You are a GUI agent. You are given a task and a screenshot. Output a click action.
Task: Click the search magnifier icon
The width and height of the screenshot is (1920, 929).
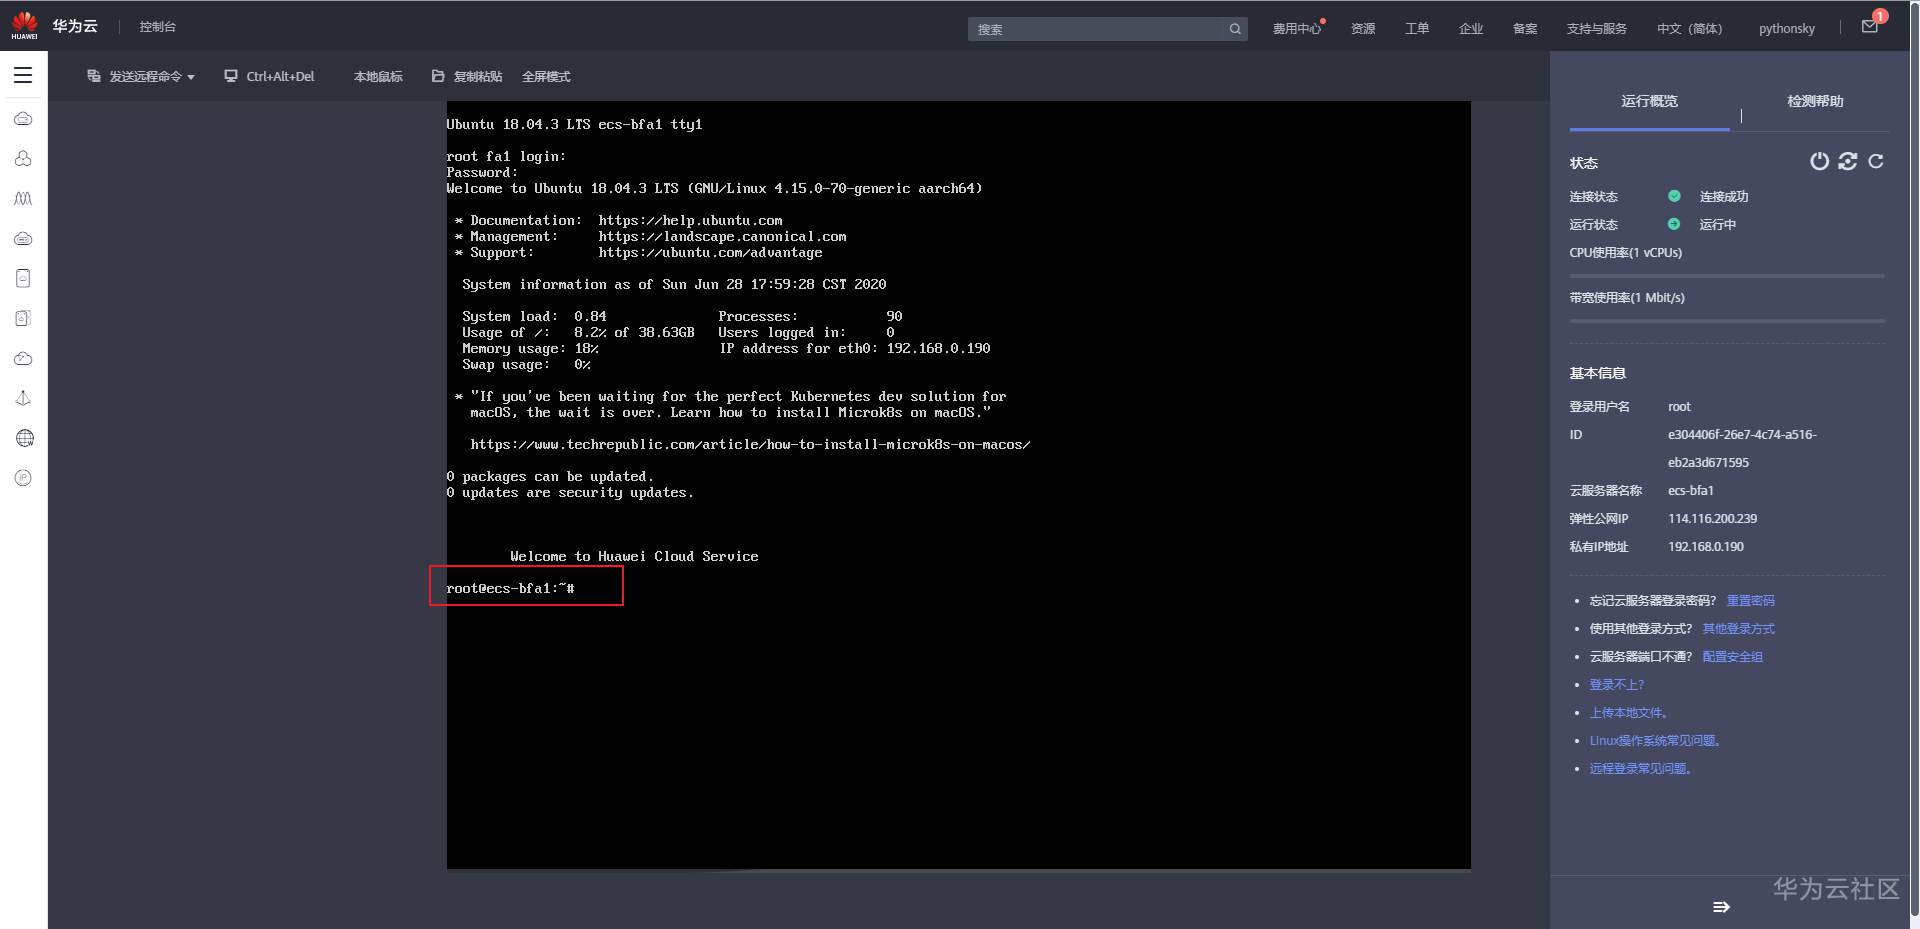click(1235, 29)
